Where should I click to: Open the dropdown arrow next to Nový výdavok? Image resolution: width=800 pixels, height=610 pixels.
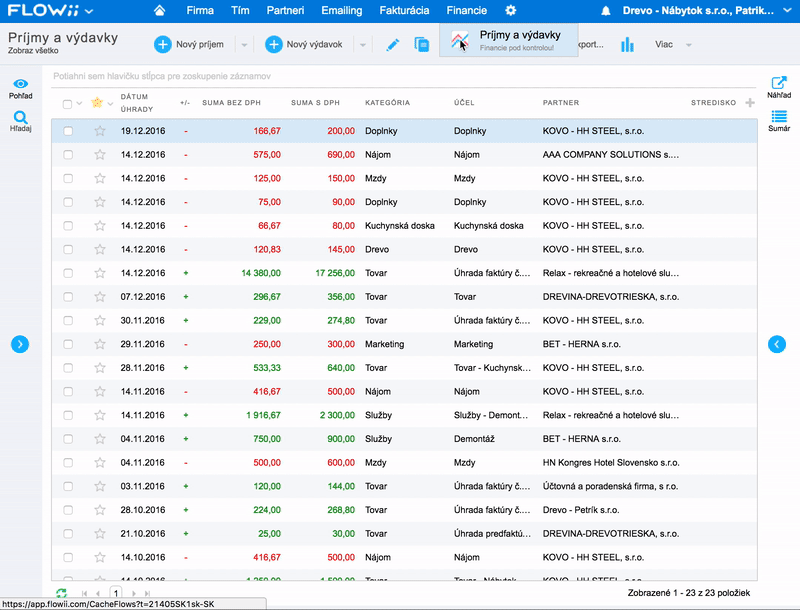(363, 45)
